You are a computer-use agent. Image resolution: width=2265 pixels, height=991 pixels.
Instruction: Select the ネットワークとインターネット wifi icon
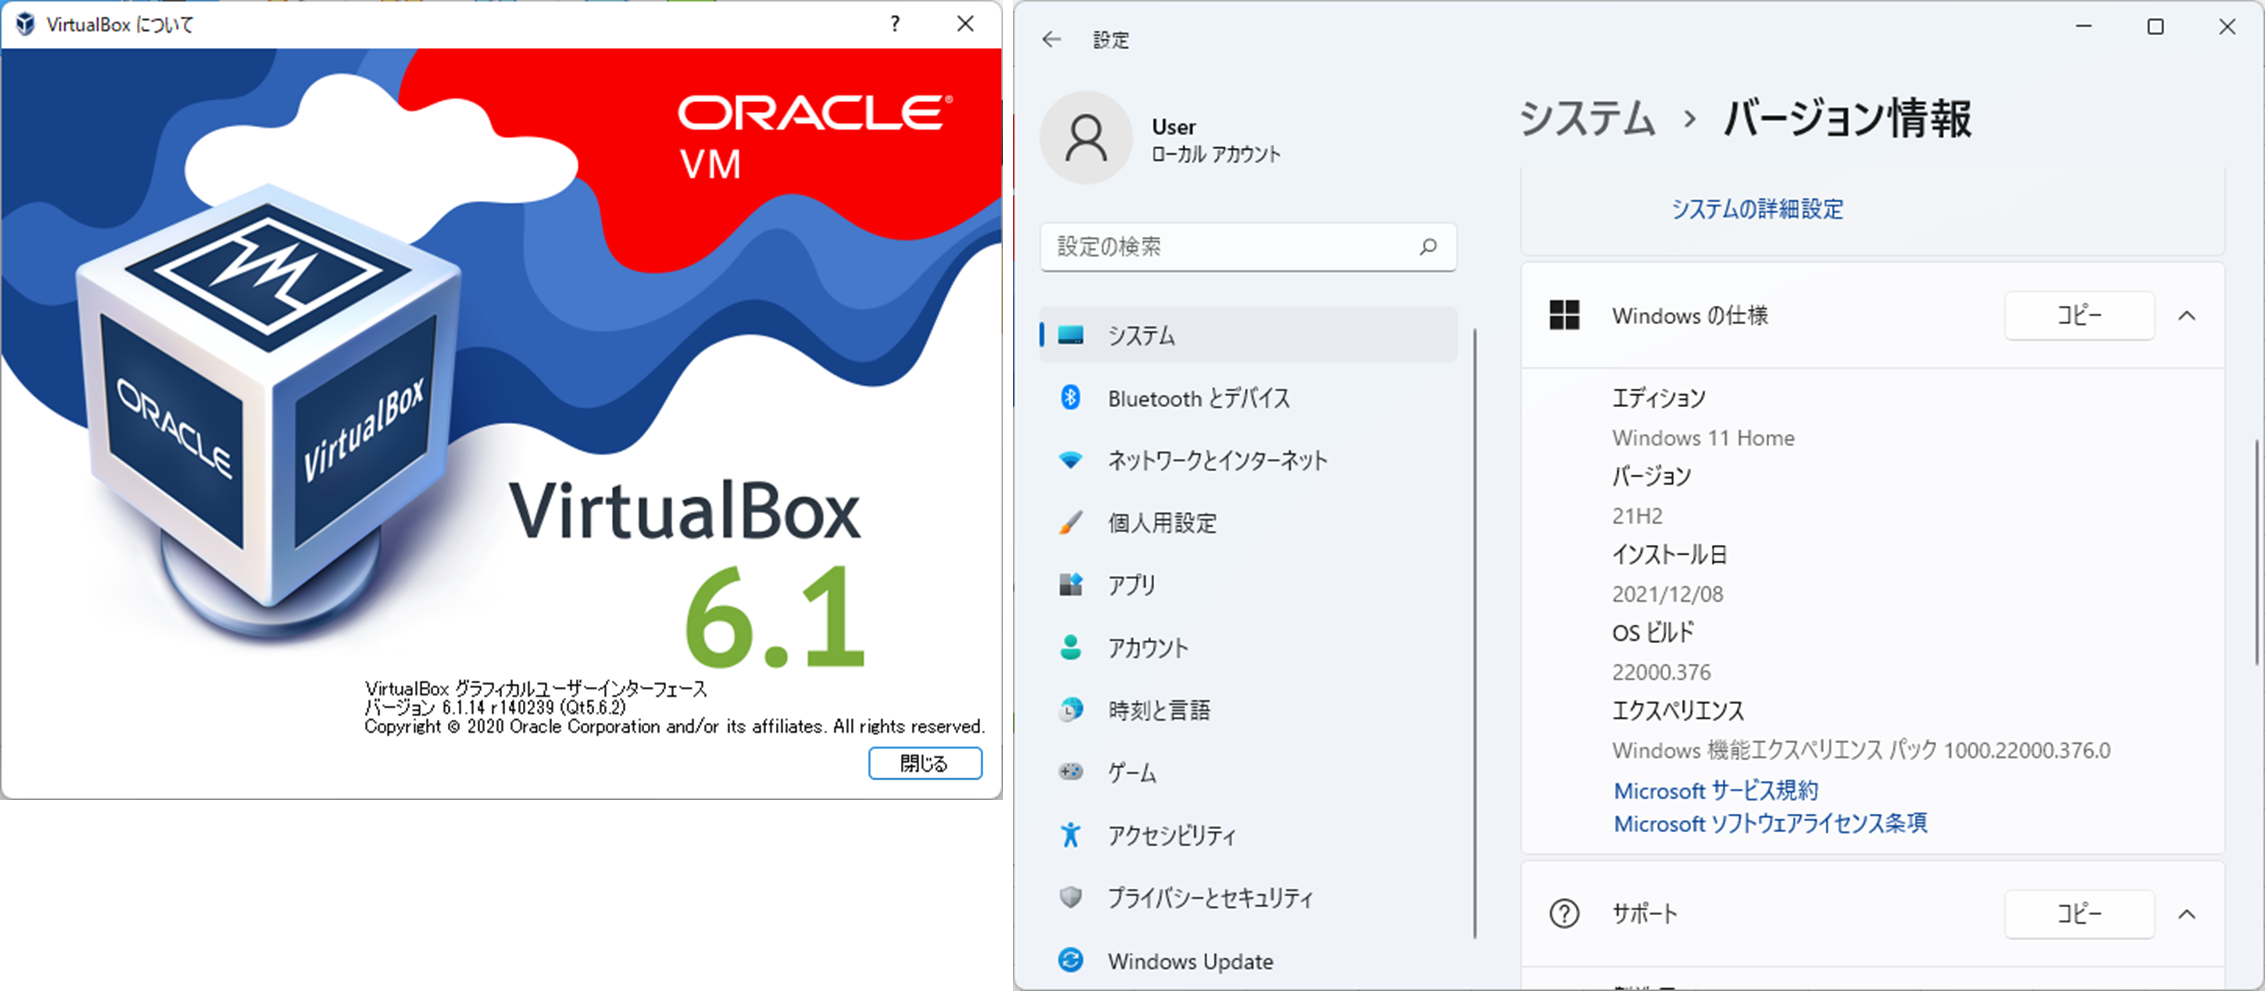click(1070, 460)
